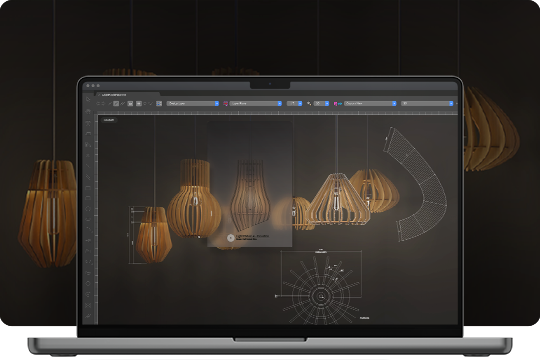Screen dimensions: 540x360
Task: Open the second wide dropdown after layers icon
Action: [256, 103]
